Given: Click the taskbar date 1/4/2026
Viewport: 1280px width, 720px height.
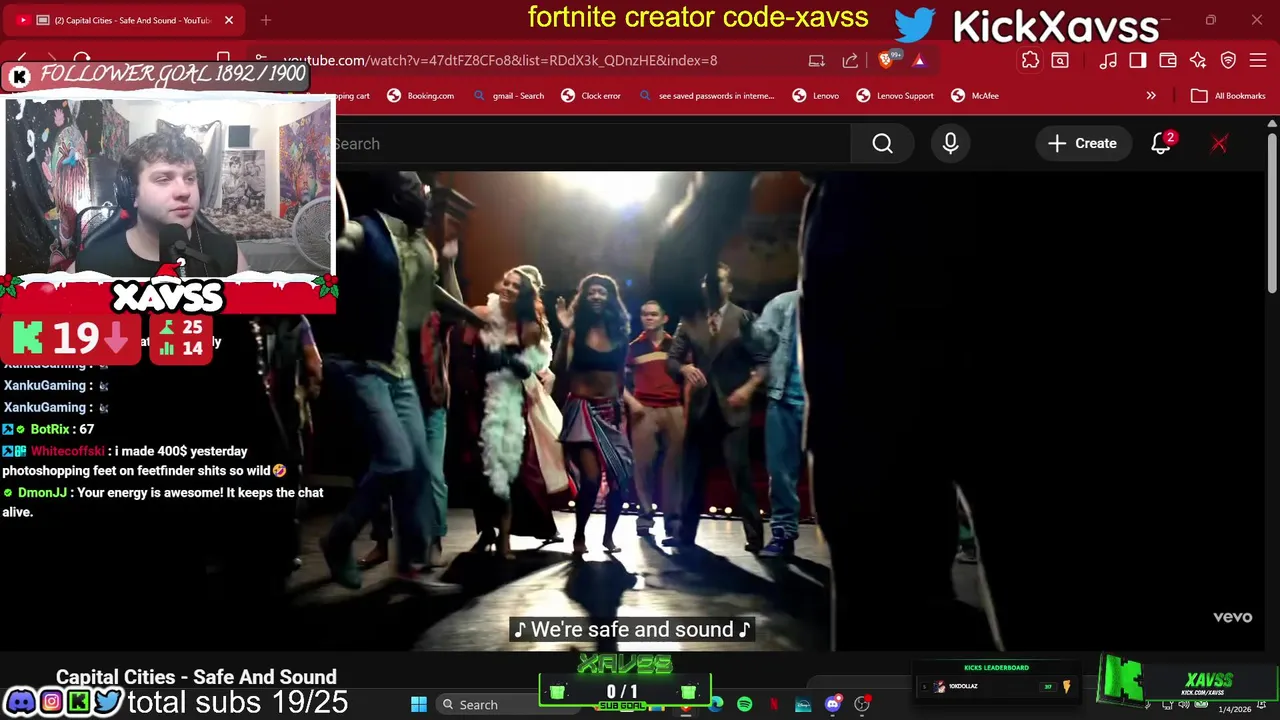Looking at the screenshot, I should 1234,709.
